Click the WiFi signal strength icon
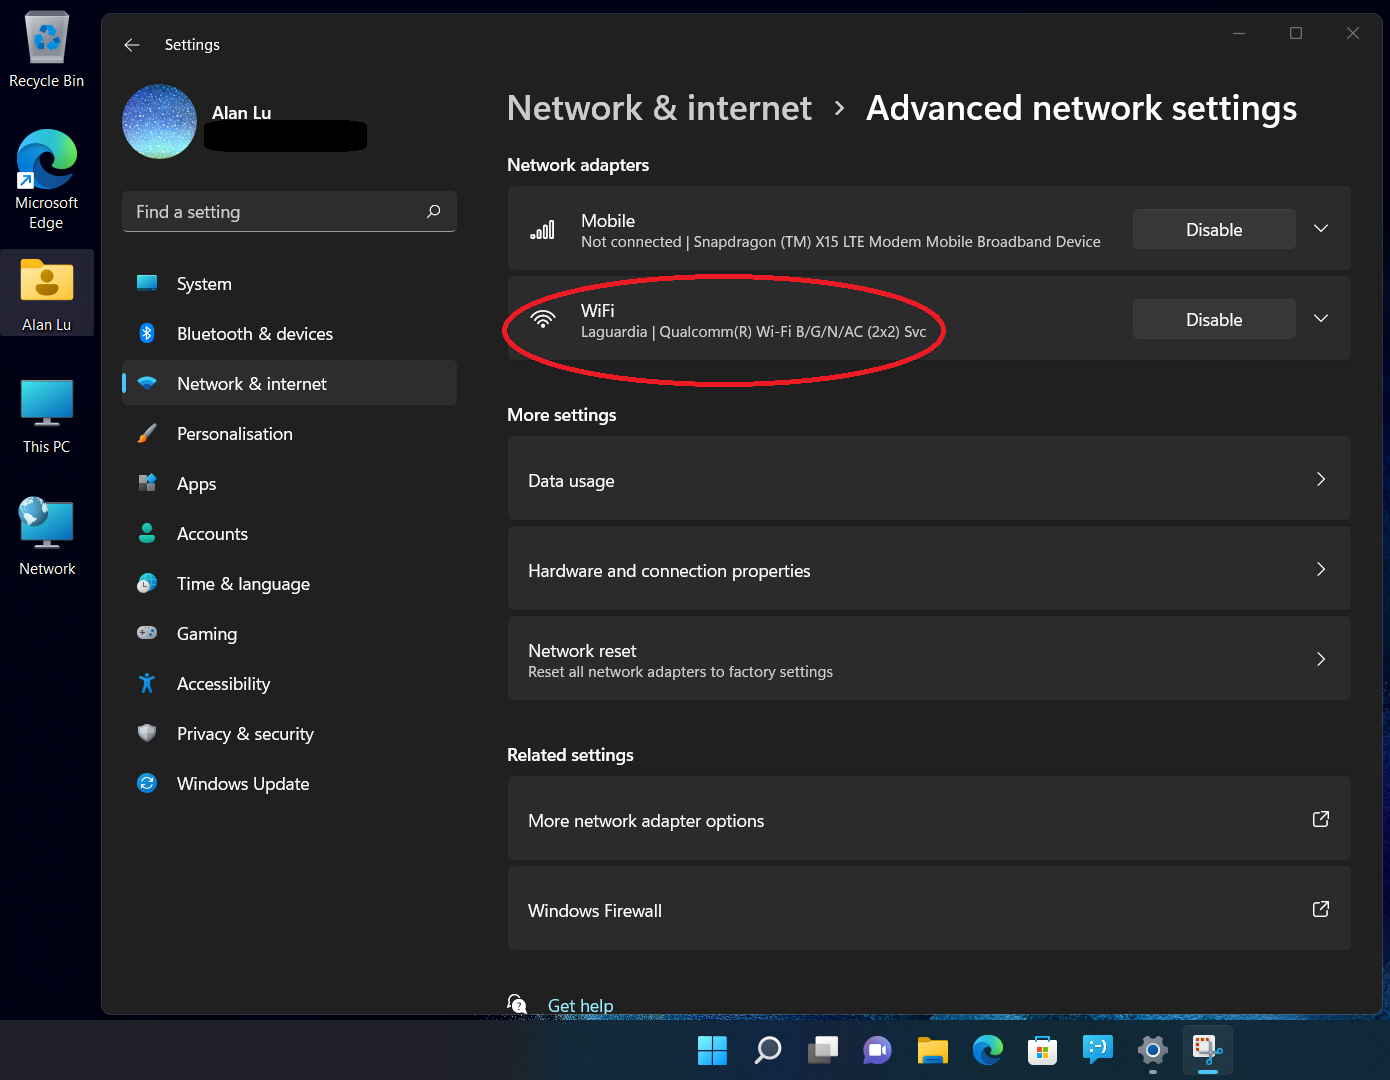This screenshot has height=1080, width=1390. 543,318
